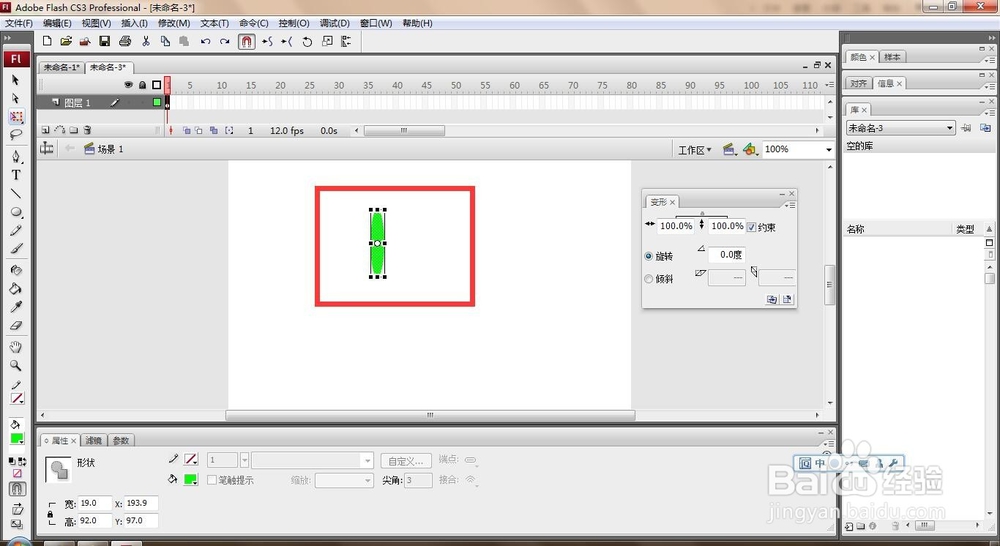Switch to the 参数 parameters tab
Viewport: 1000px width, 546px height.
(121, 440)
